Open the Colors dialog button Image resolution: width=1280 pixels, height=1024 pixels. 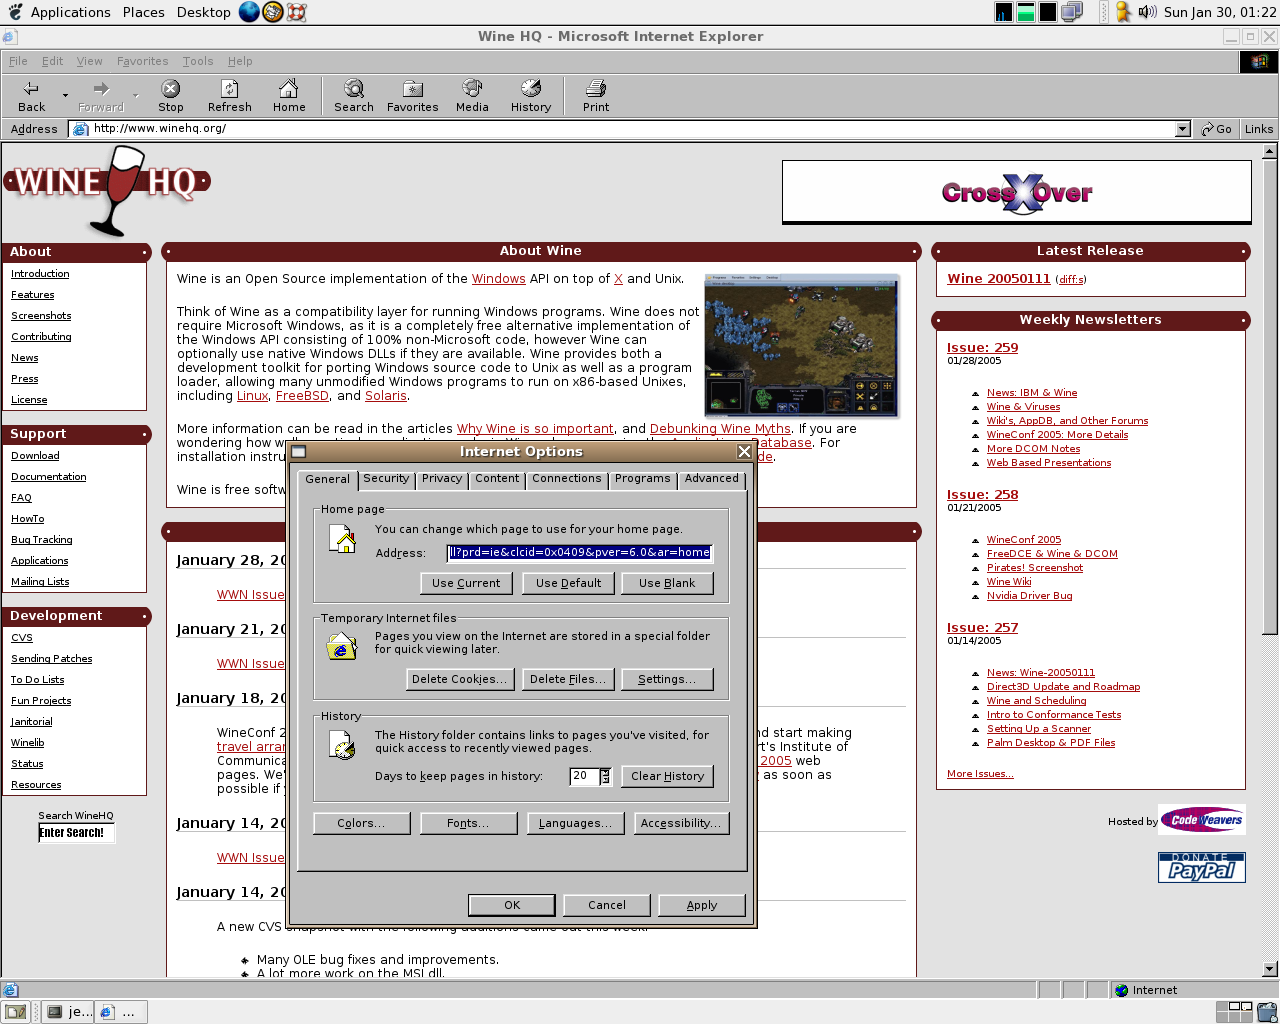(x=362, y=823)
